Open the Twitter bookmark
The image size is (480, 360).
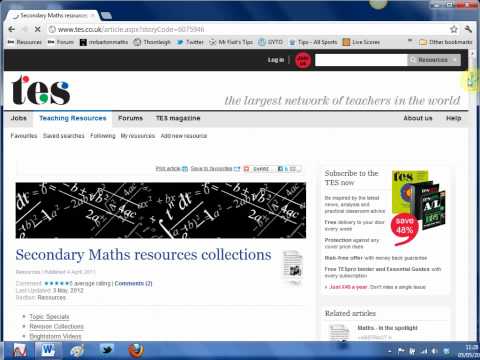pos(190,42)
